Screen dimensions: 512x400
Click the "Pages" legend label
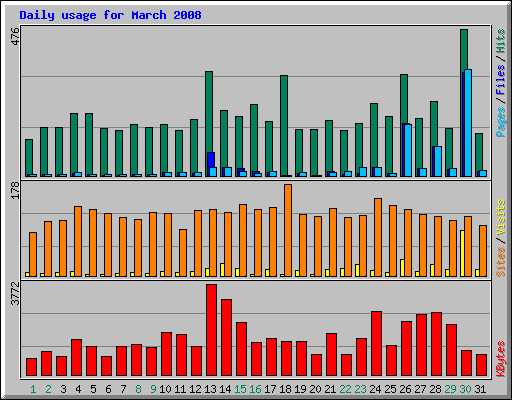500,122
